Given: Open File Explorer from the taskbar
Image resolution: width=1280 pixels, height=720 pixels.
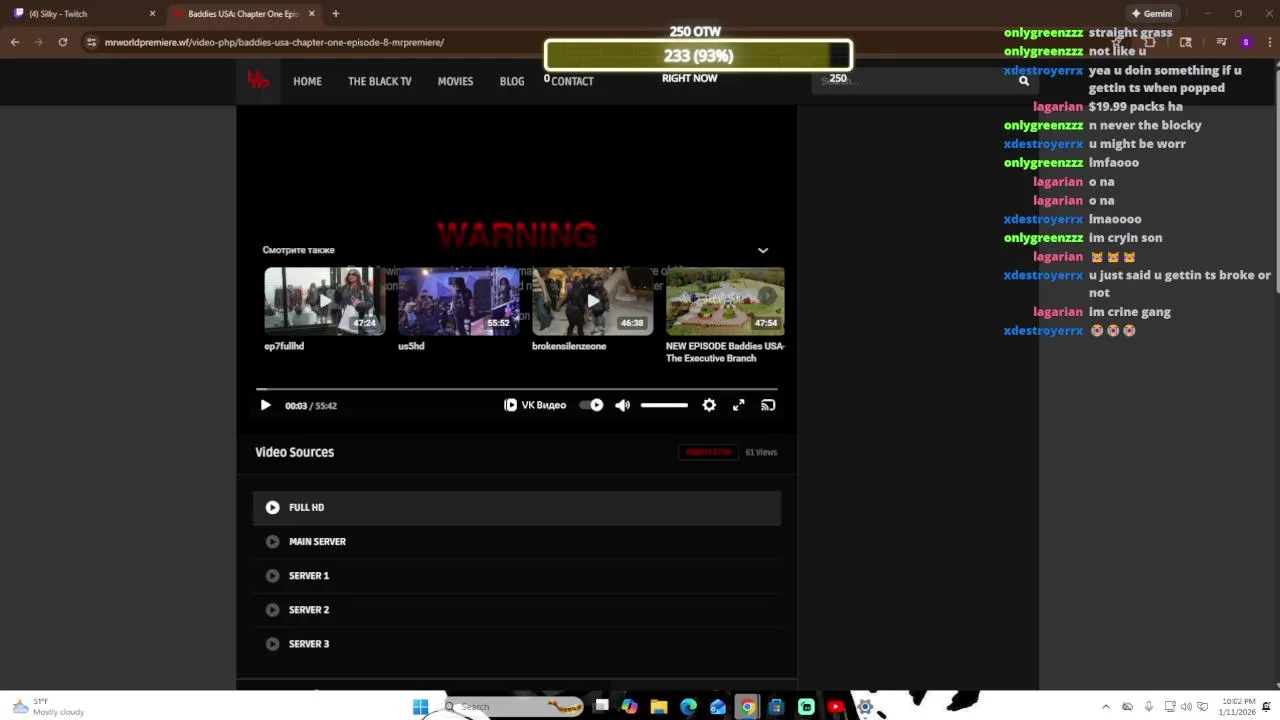Looking at the screenshot, I should 659,707.
